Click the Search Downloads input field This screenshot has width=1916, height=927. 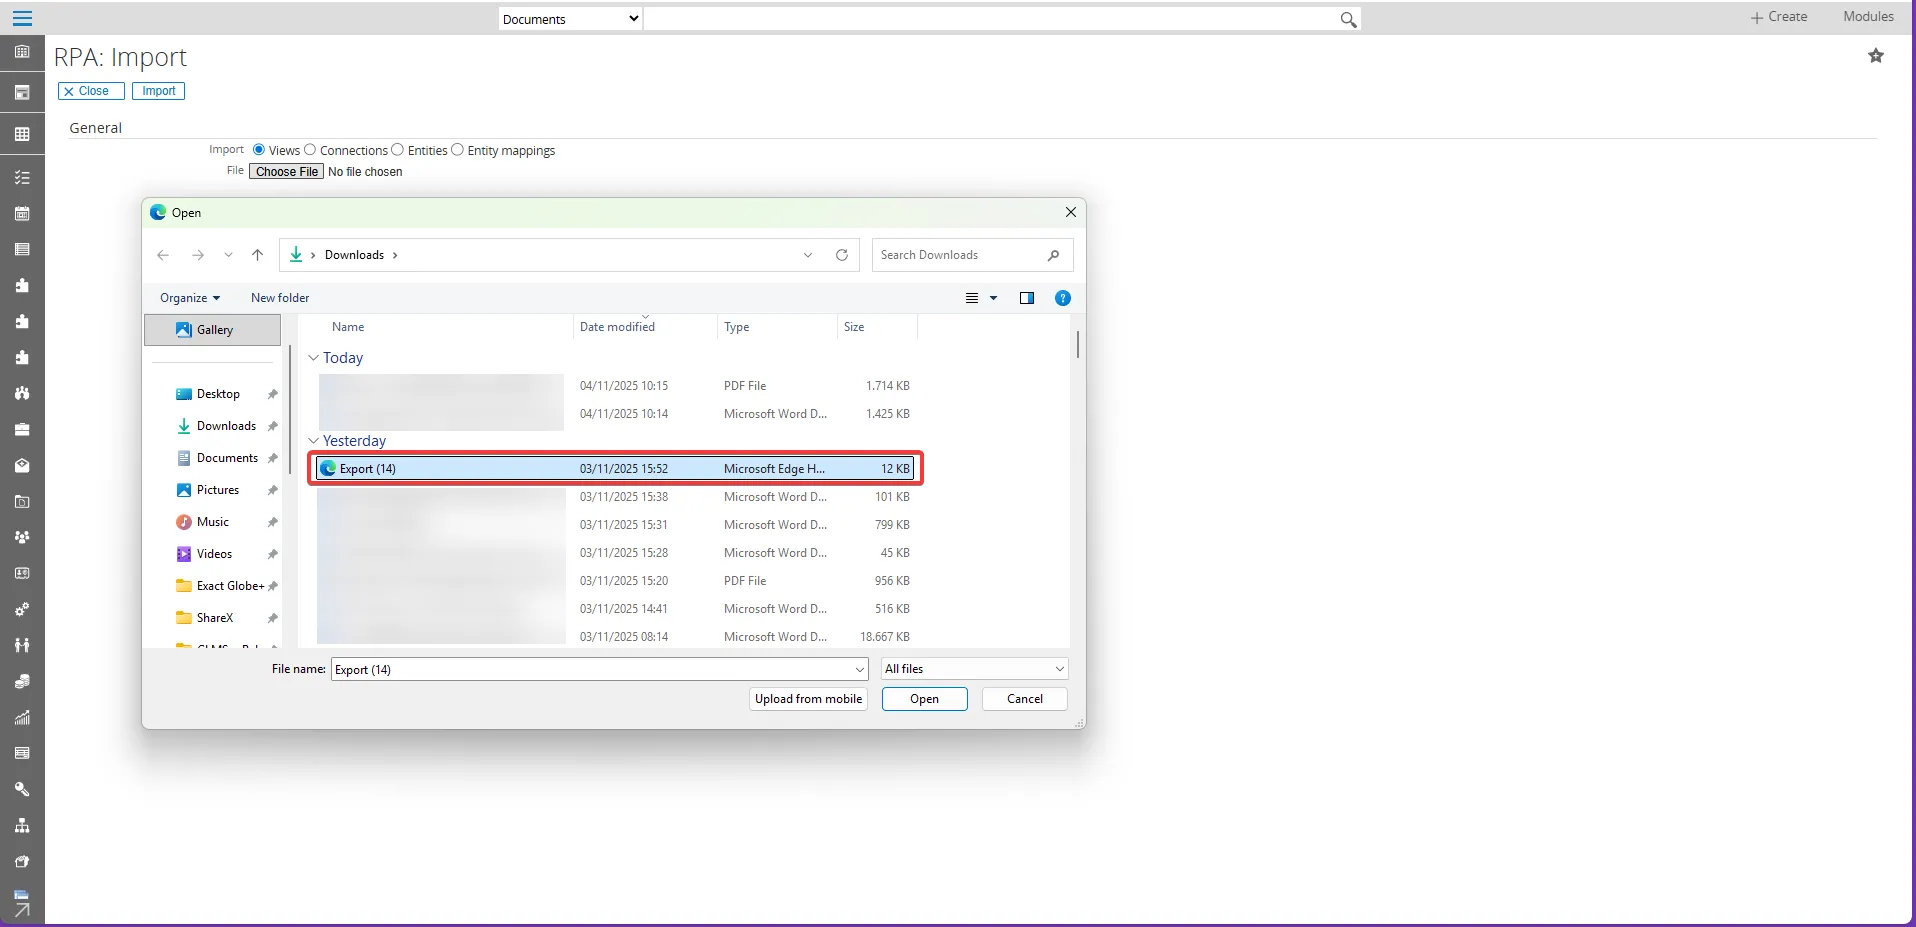pyautogui.click(x=960, y=255)
